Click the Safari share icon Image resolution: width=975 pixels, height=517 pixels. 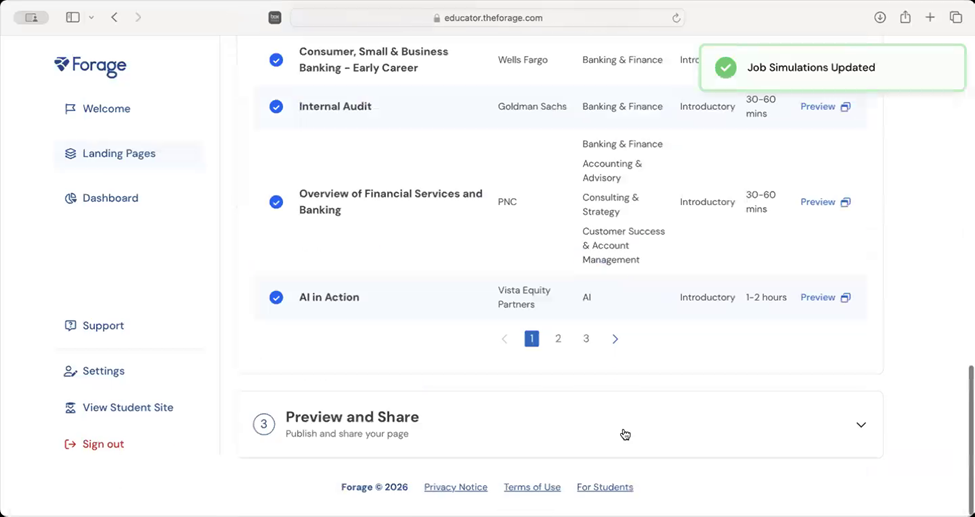tap(905, 17)
